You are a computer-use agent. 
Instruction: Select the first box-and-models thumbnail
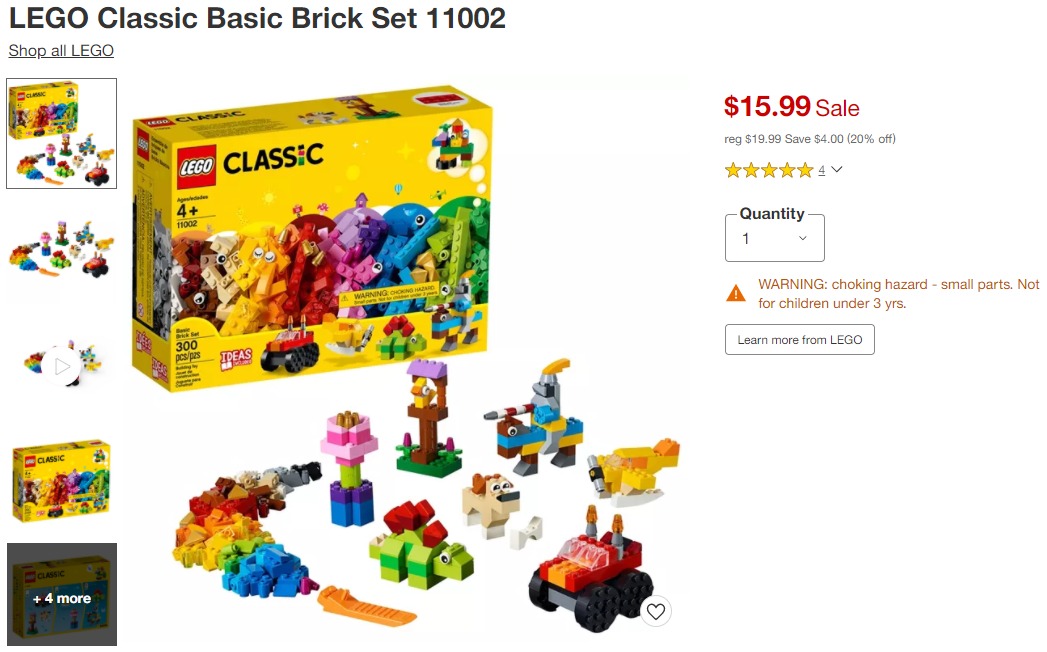coord(61,134)
